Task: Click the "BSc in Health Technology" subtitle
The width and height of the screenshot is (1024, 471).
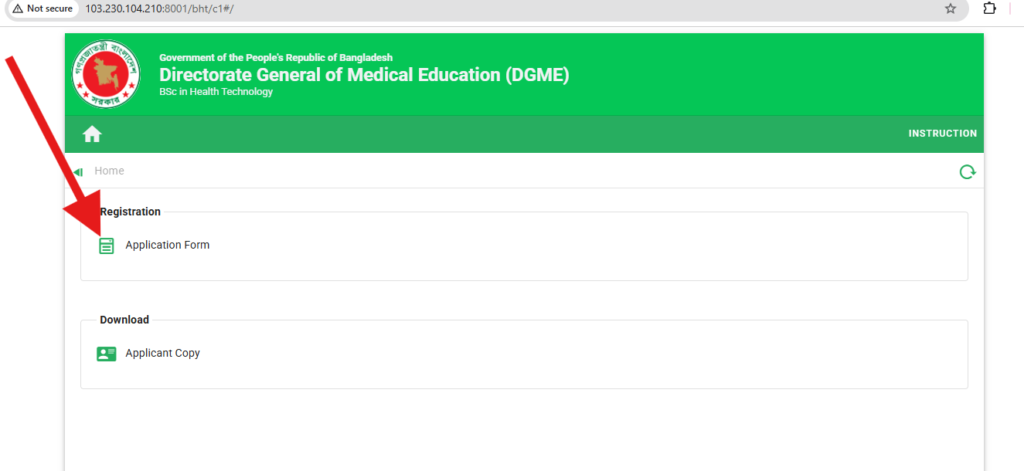Action: [x=216, y=92]
